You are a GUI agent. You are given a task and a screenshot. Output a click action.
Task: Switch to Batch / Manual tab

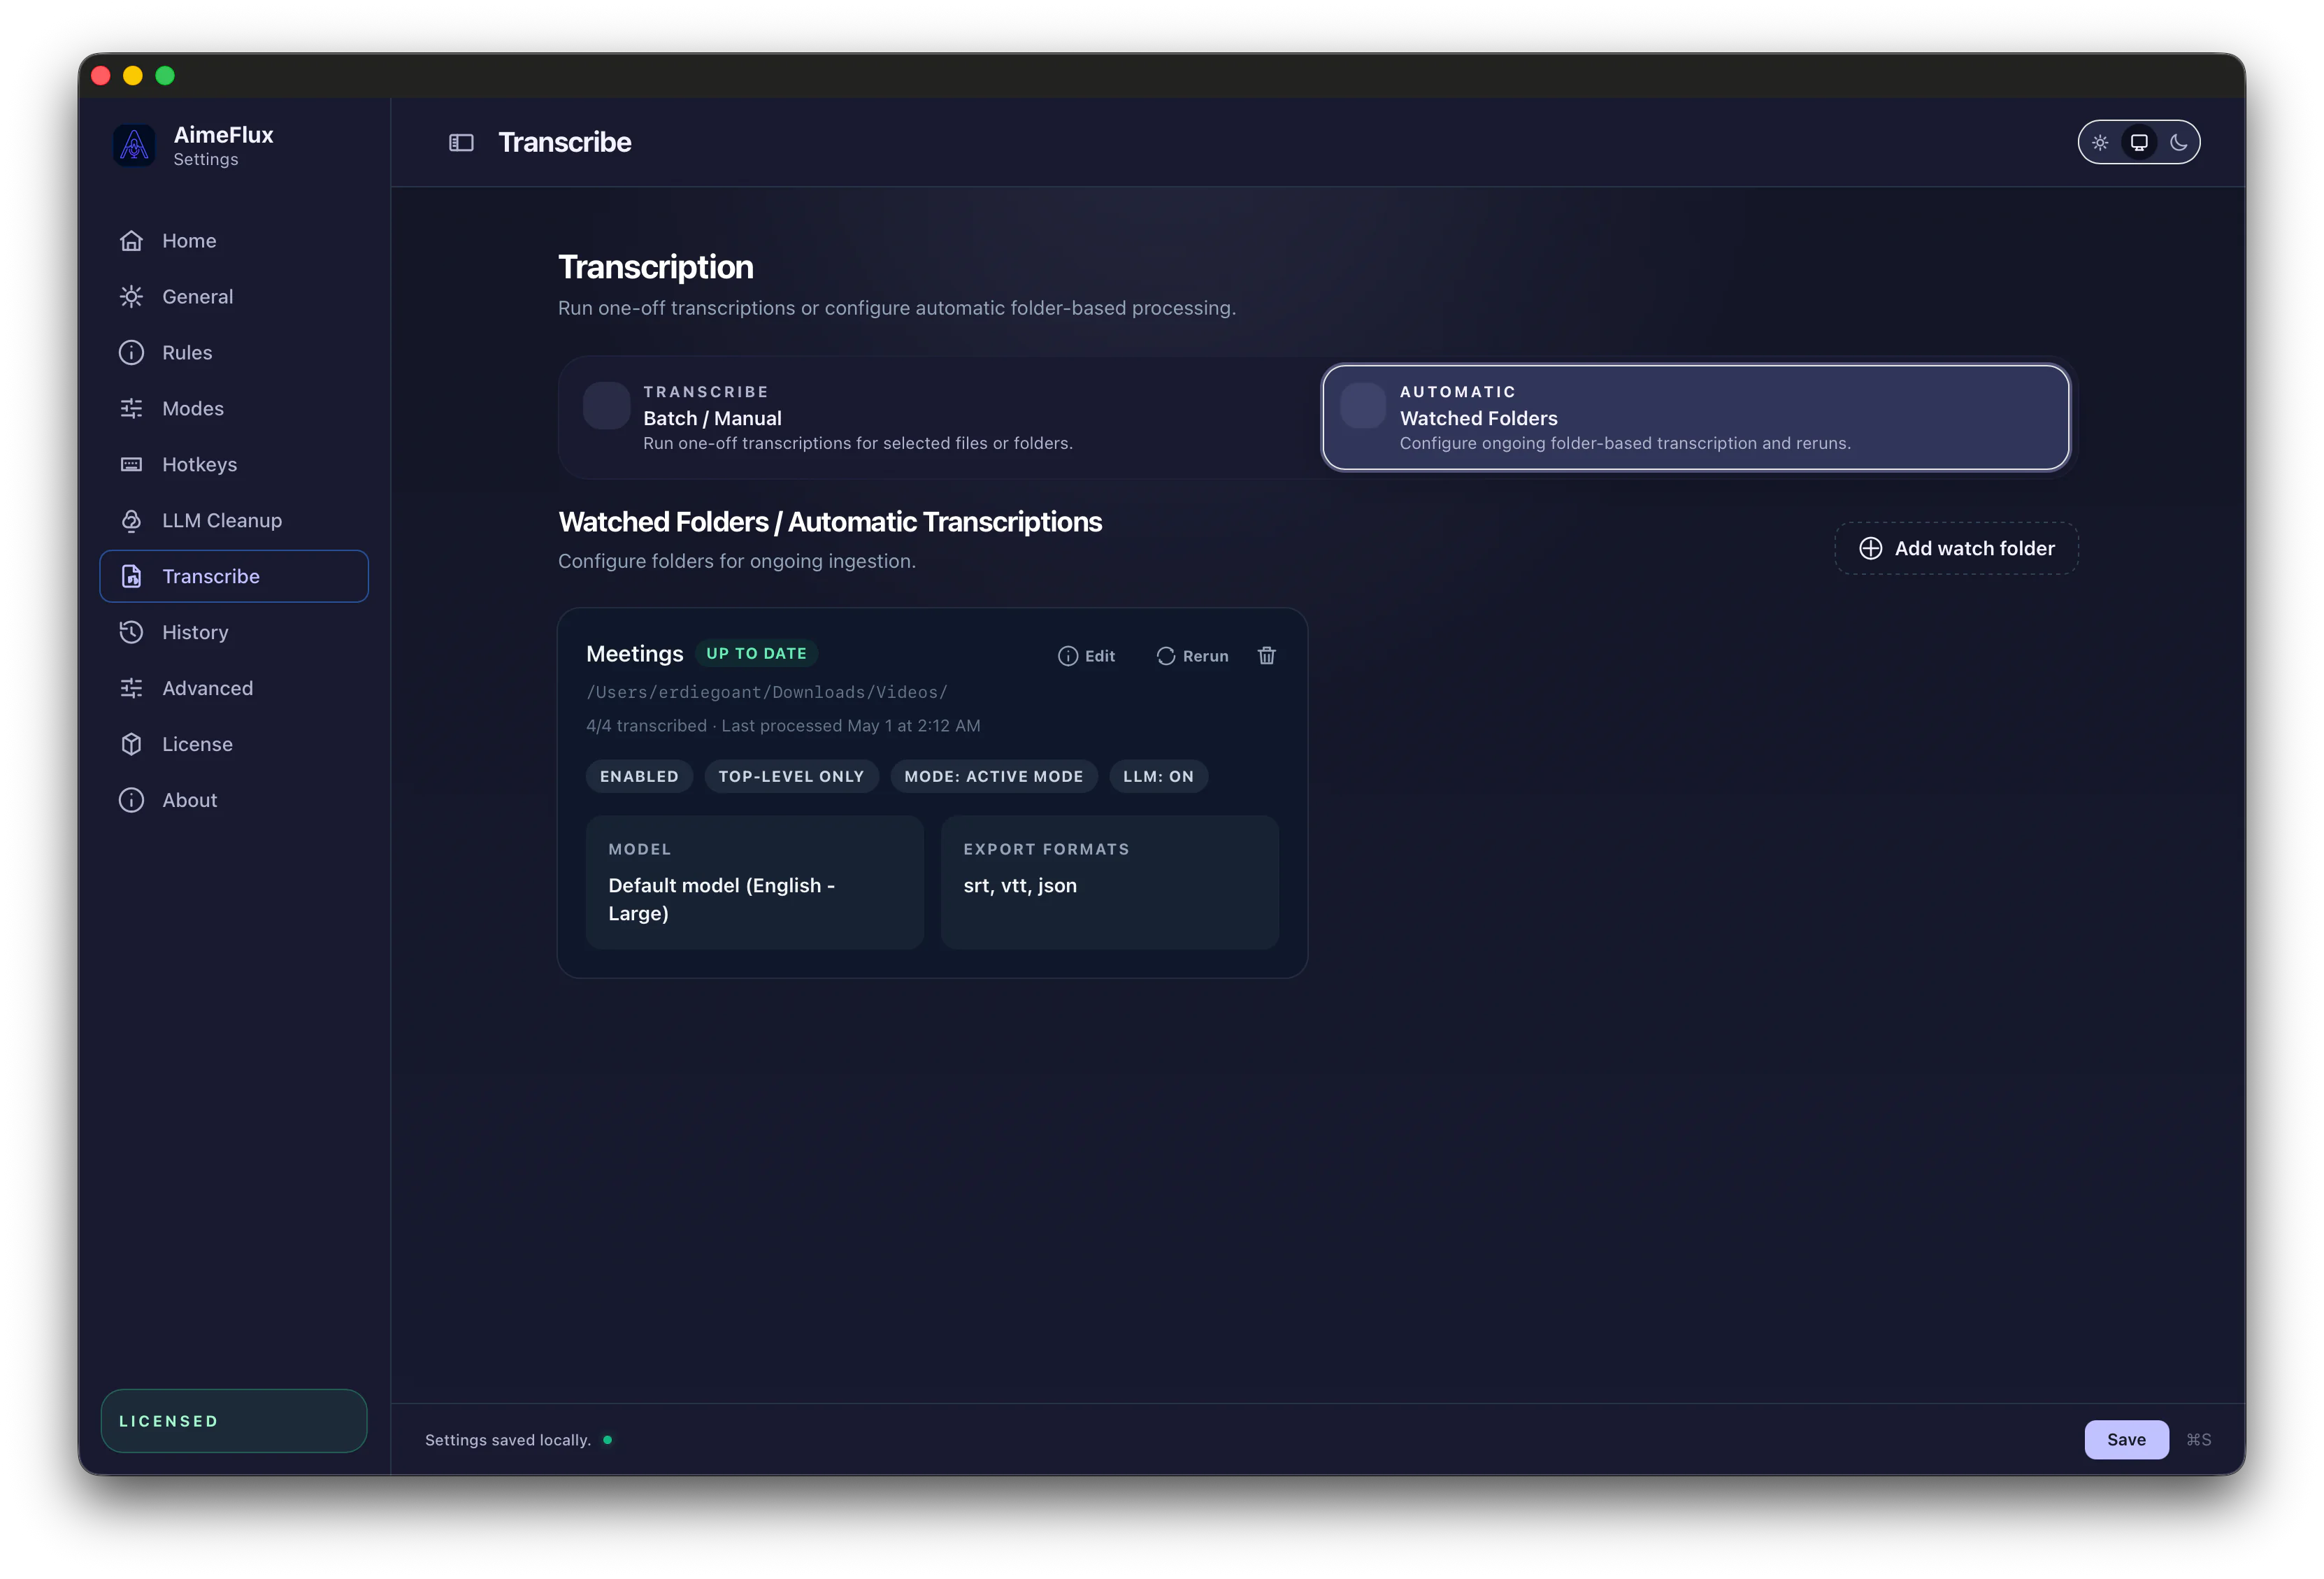point(939,418)
